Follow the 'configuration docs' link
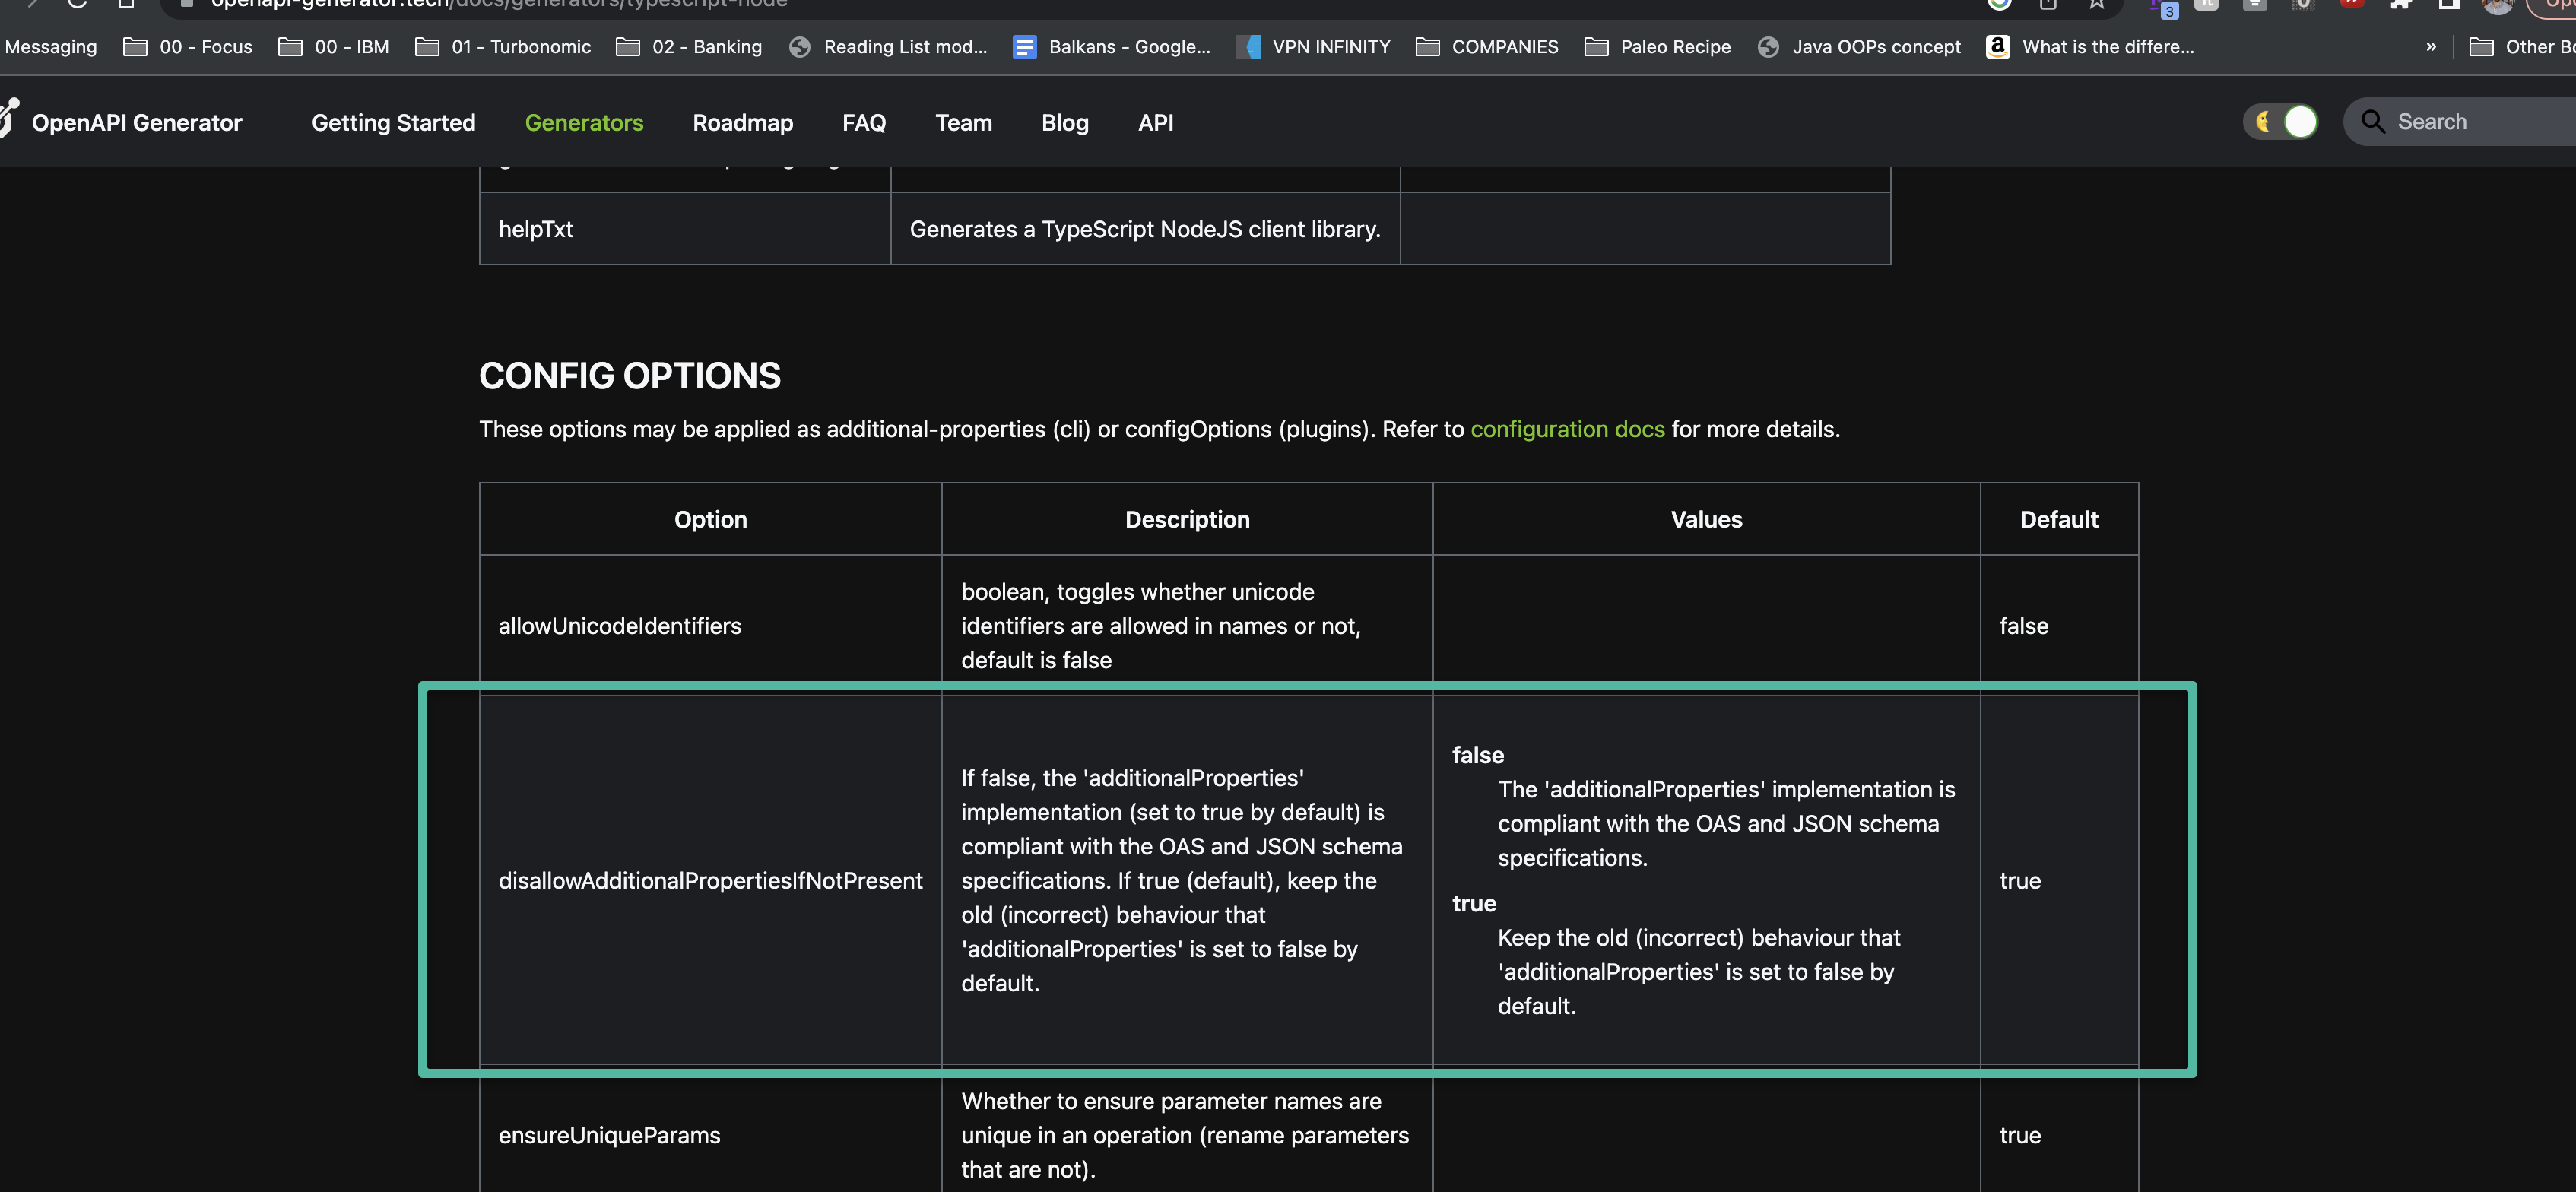Viewport: 2576px width, 1192px height. [x=1567, y=429]
